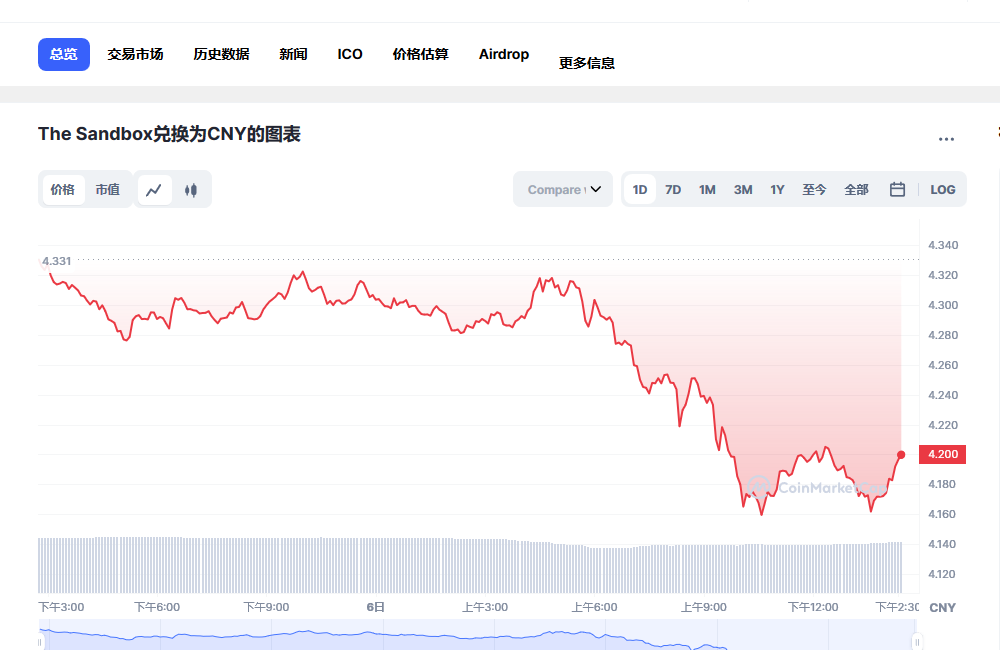Viewport: 1000px width, 650px height.
Task: Select the 1Y time range
Action: [777, 189]
